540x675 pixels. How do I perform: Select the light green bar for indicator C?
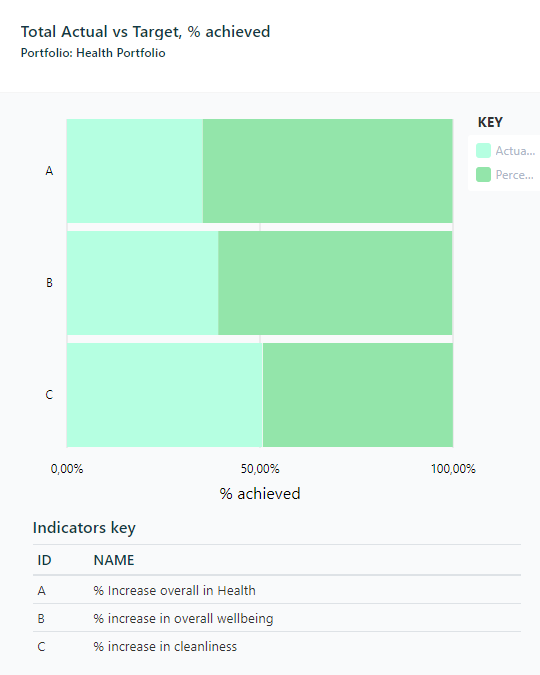(164, 395)
